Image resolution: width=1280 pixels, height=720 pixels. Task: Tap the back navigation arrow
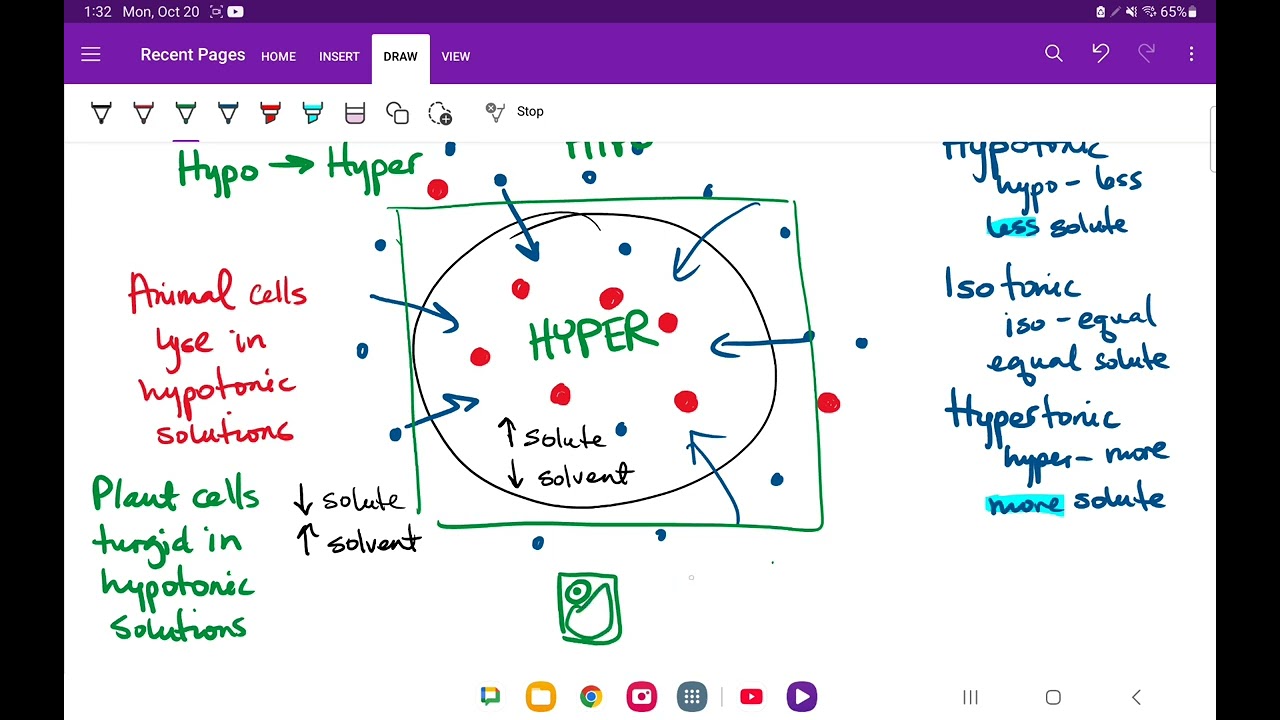pos(1136,697)
